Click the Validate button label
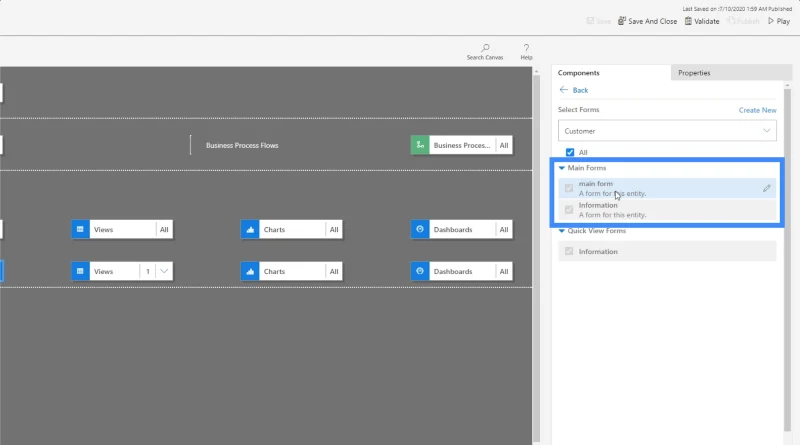The width and height of the screenshot is (800, 445). pos(707,21)
